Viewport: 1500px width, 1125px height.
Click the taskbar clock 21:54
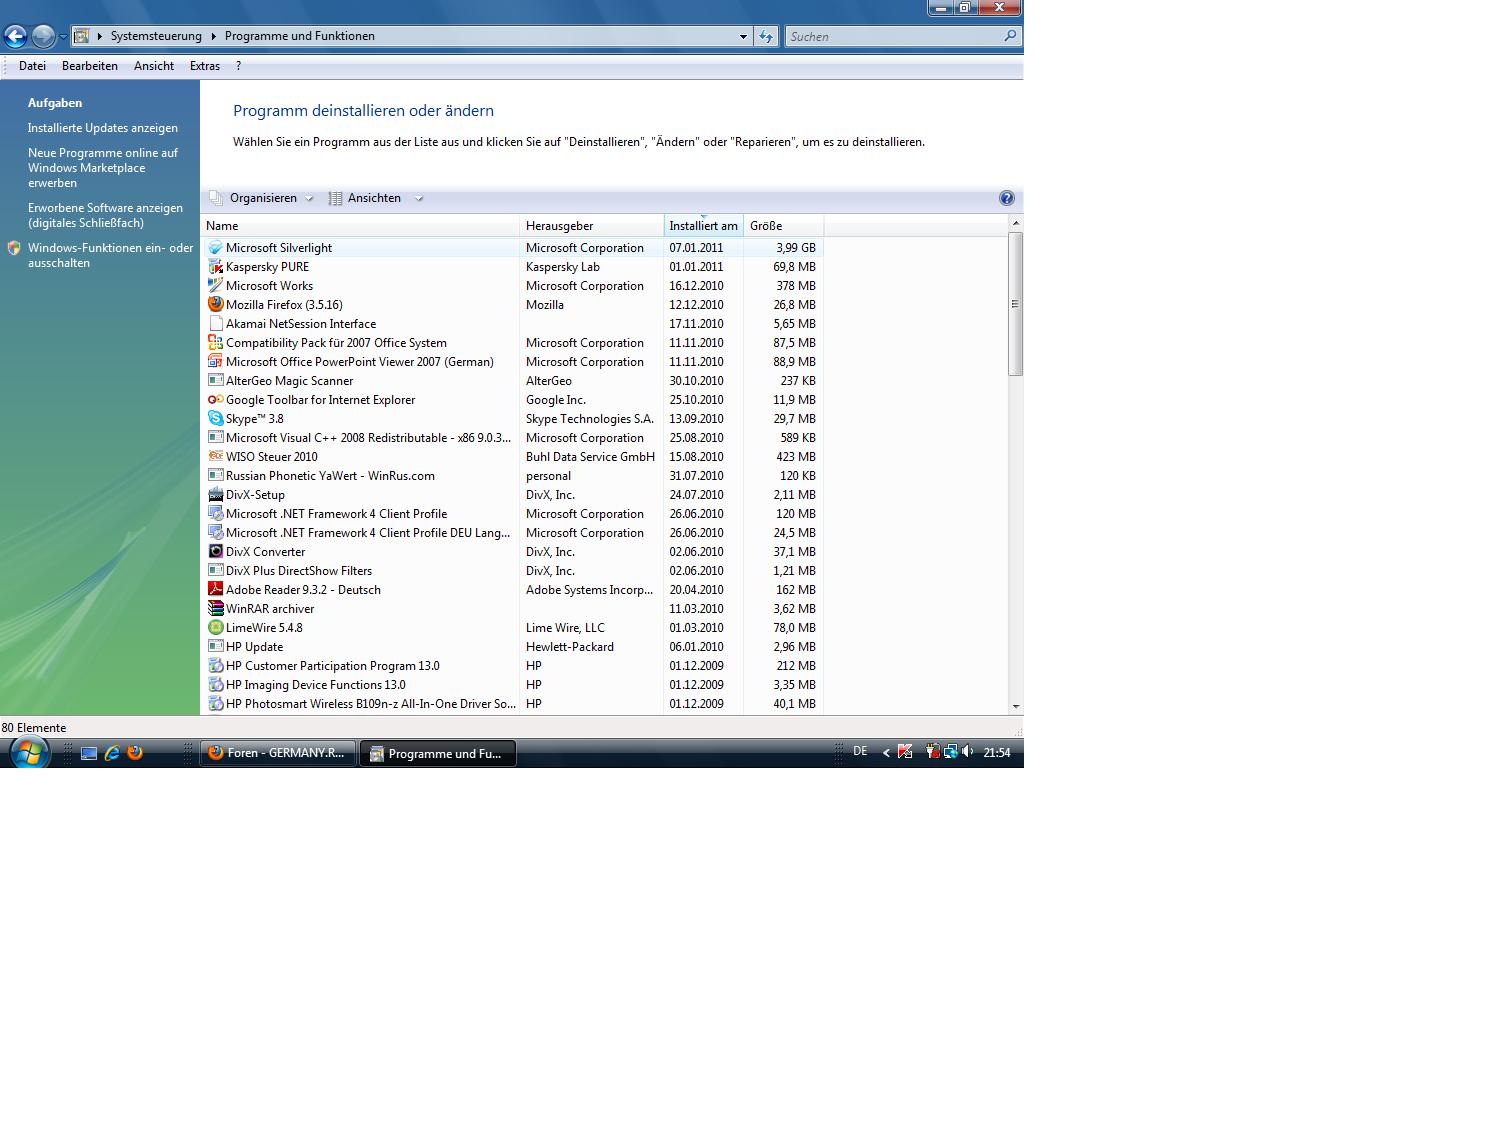[997, 753]
